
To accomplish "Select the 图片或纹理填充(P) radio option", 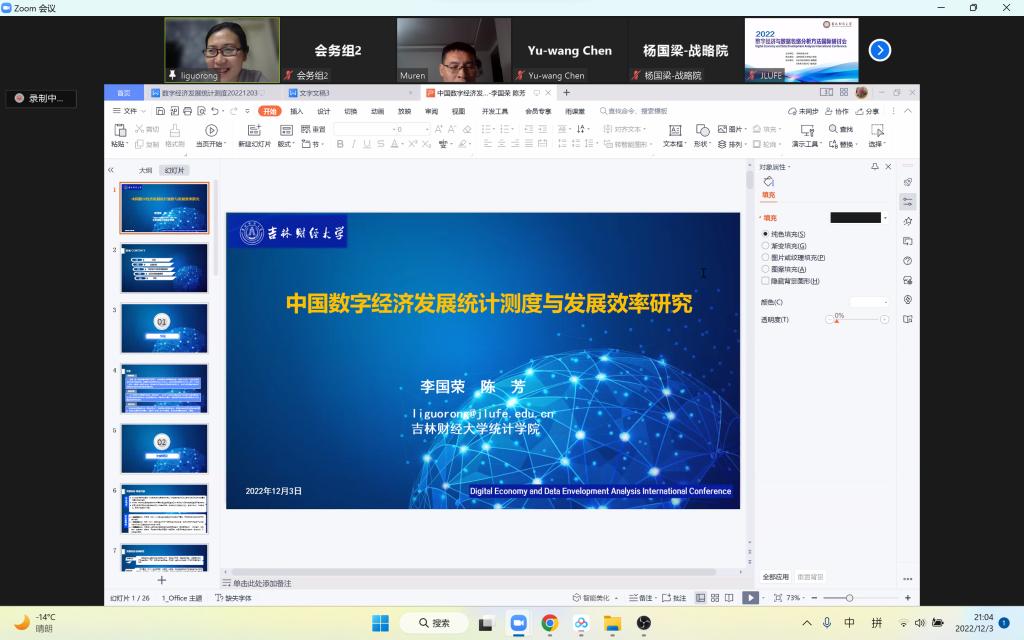I will [766, 258].
